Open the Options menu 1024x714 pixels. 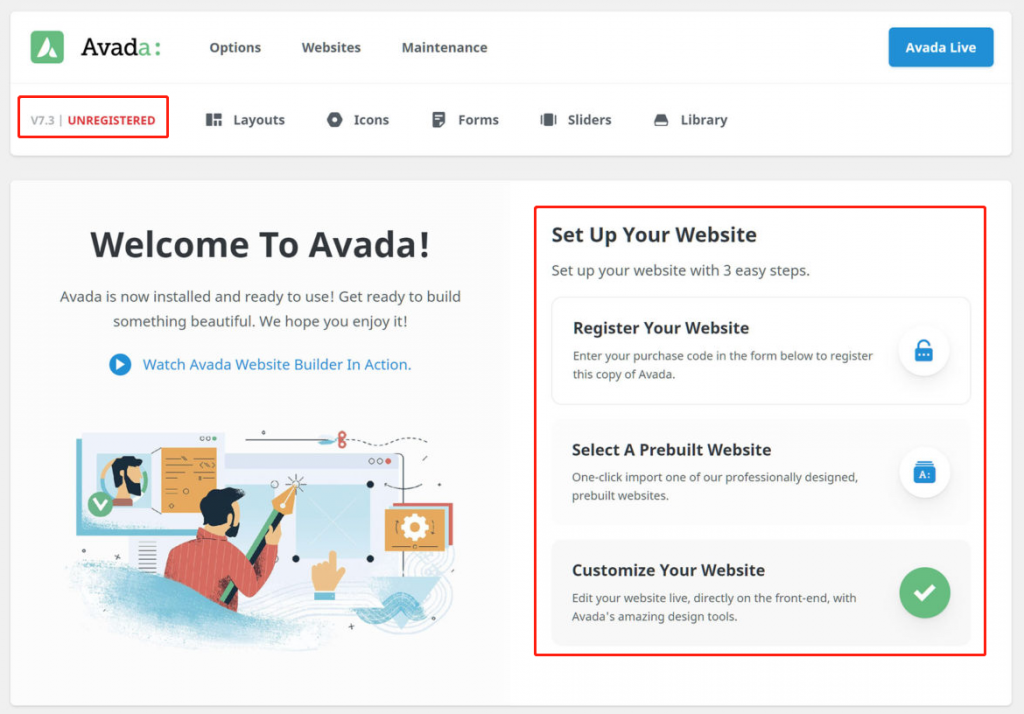click(x=235, y=47)
